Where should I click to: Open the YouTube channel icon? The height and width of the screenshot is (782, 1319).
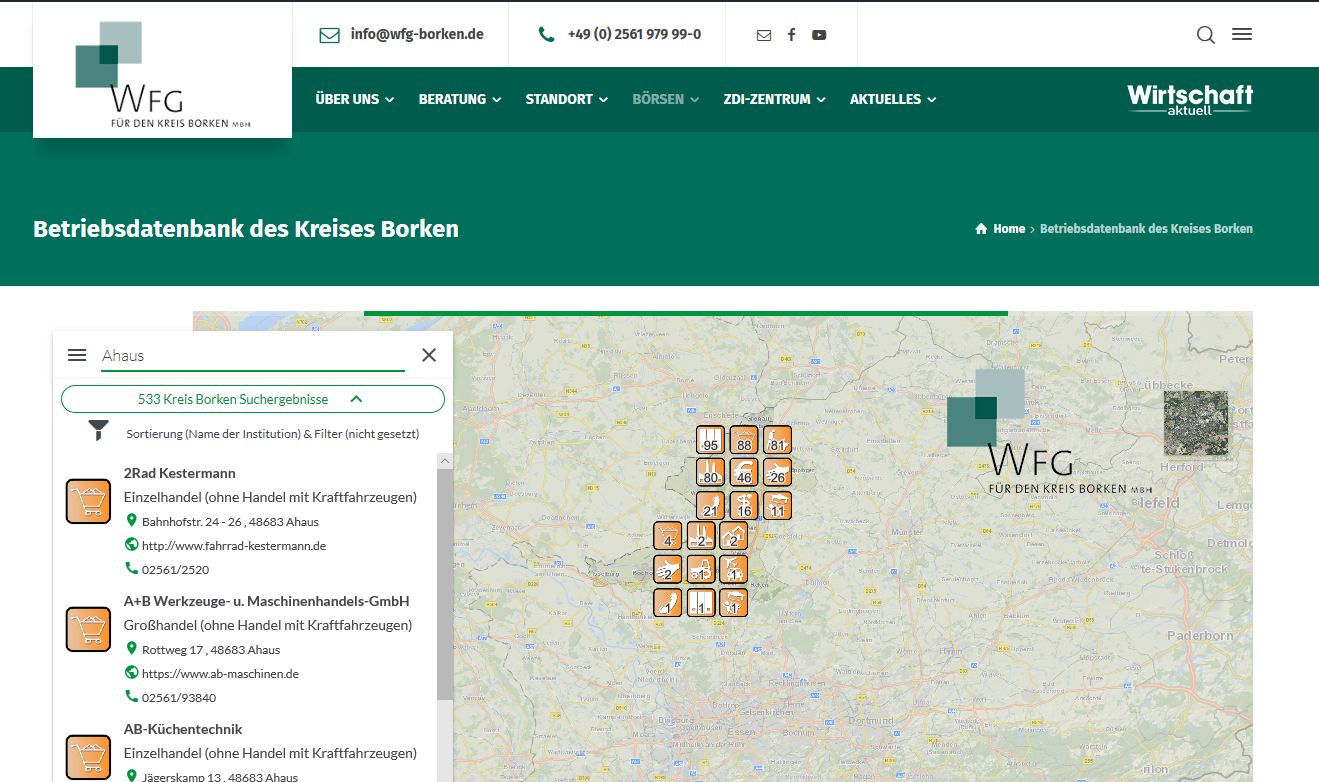click(819, 35)
